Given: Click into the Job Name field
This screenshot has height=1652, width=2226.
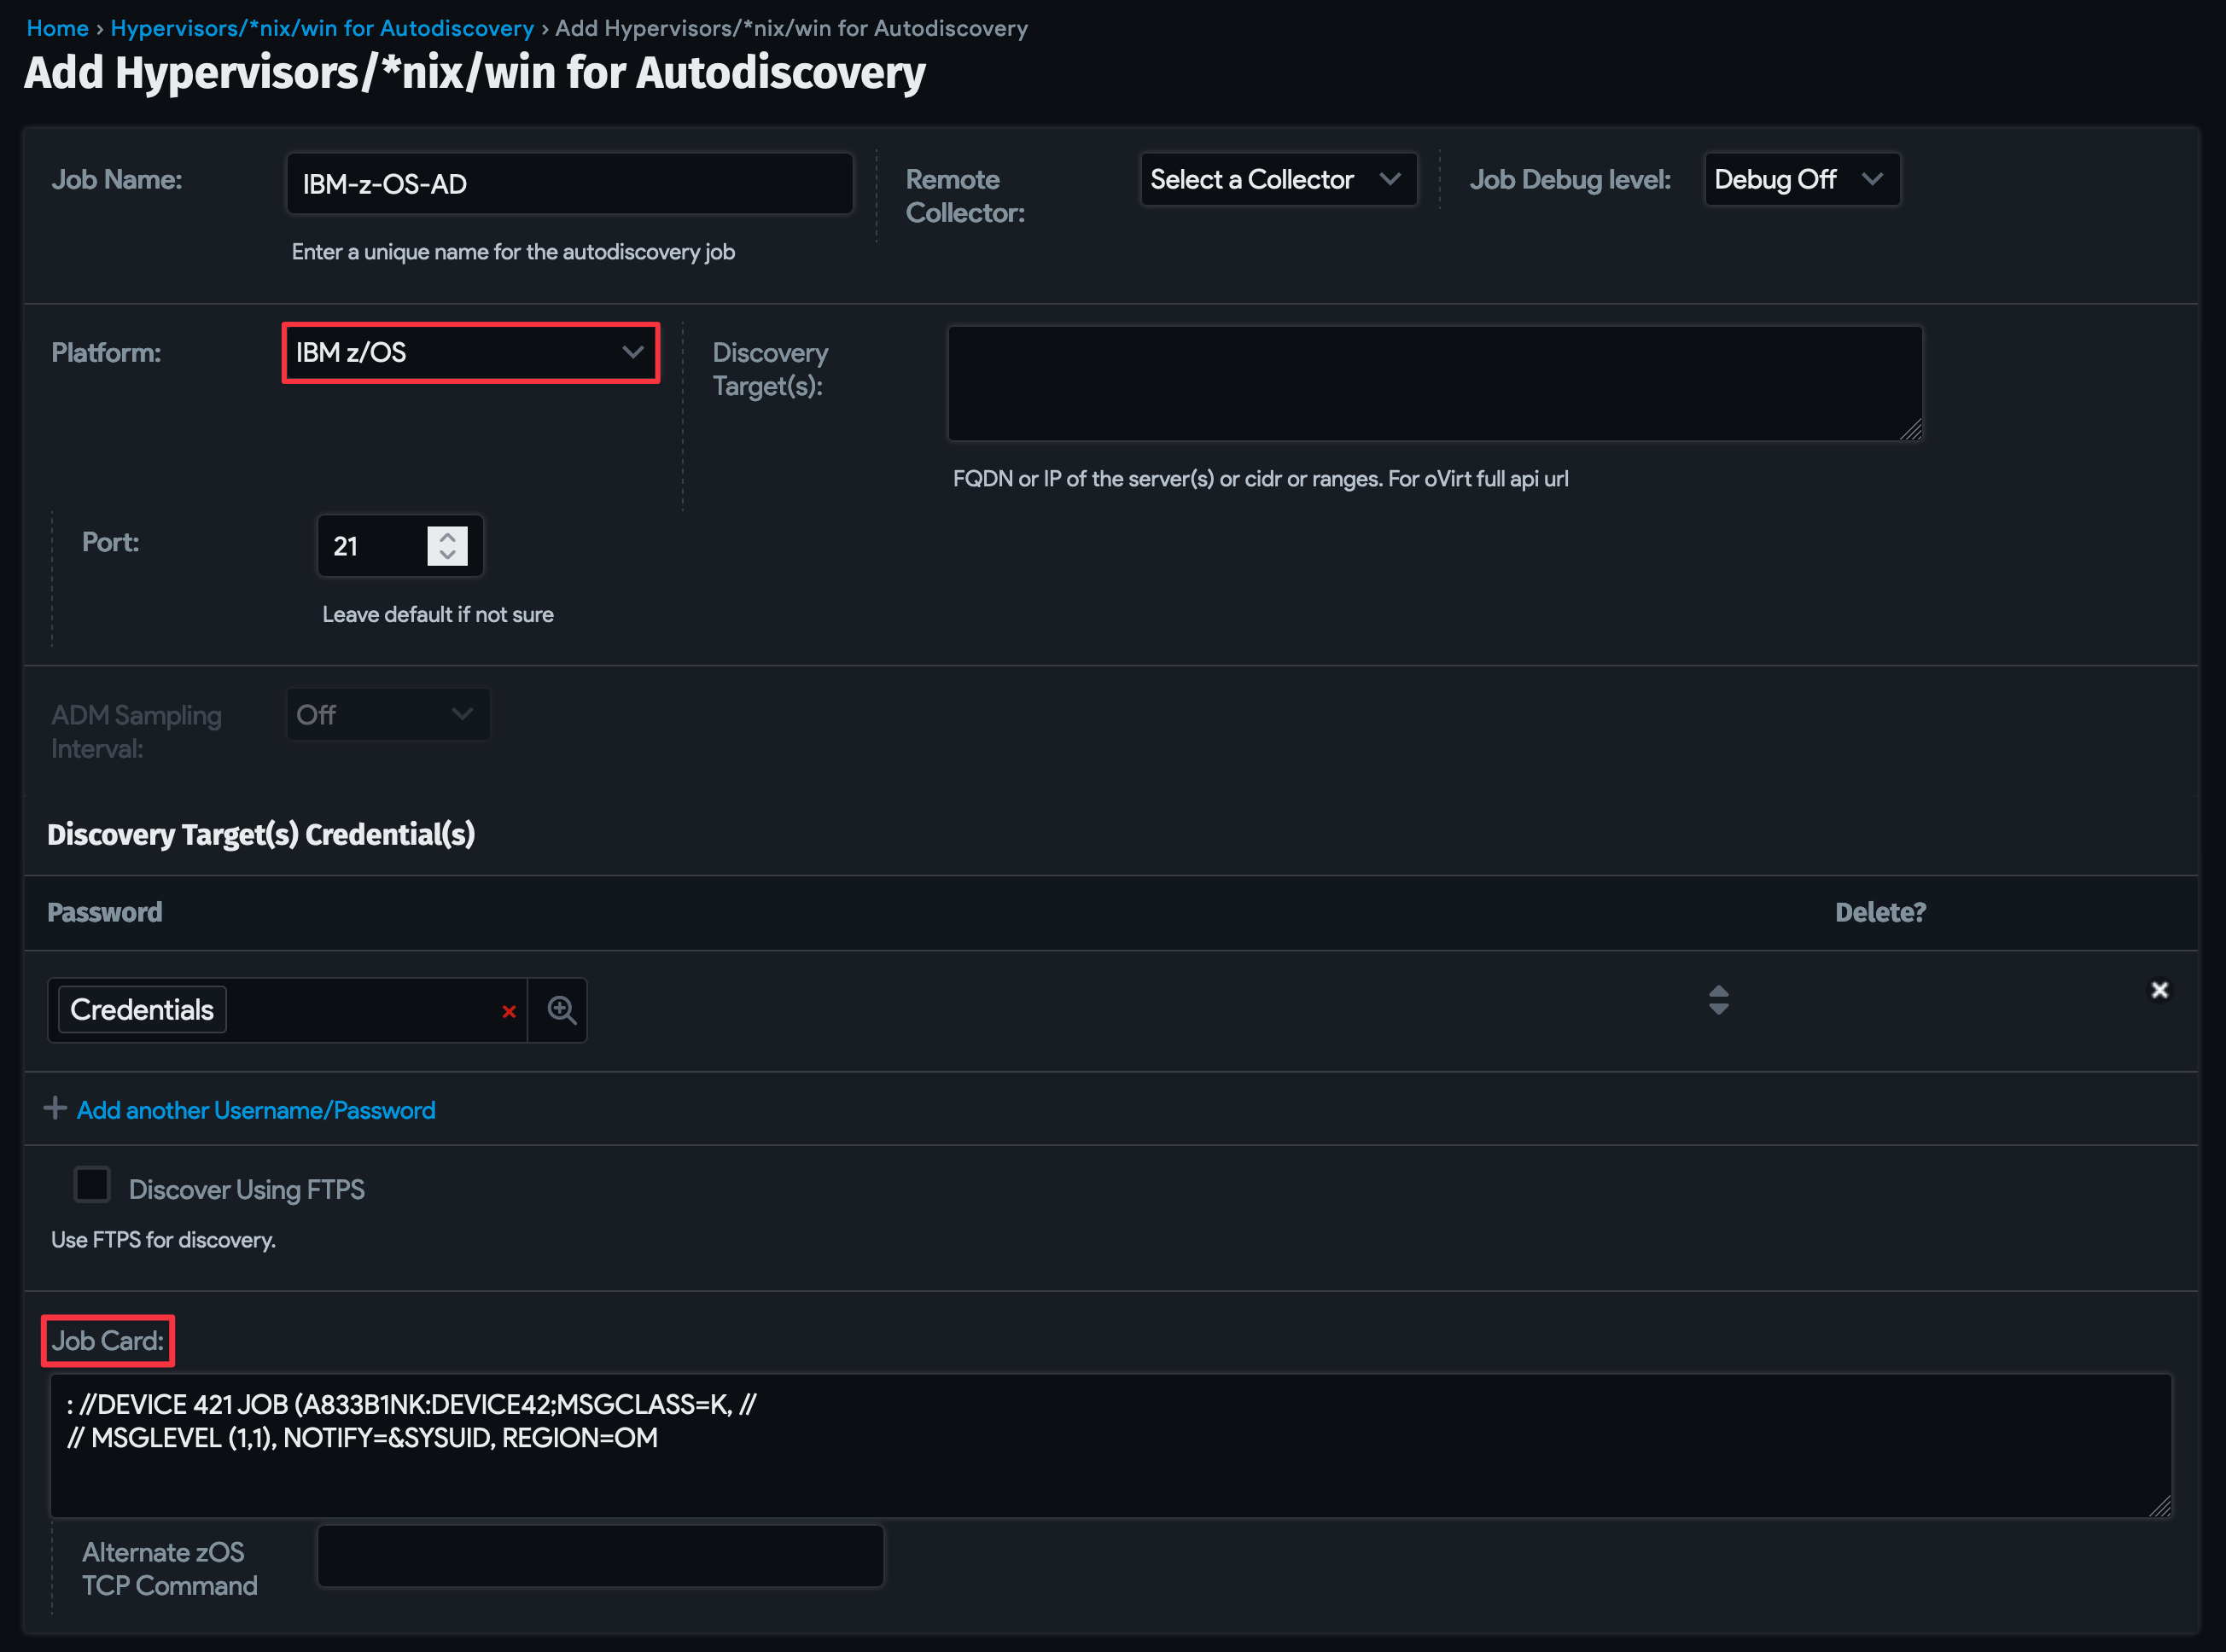Looking at the screenshot, I should 569,184.
